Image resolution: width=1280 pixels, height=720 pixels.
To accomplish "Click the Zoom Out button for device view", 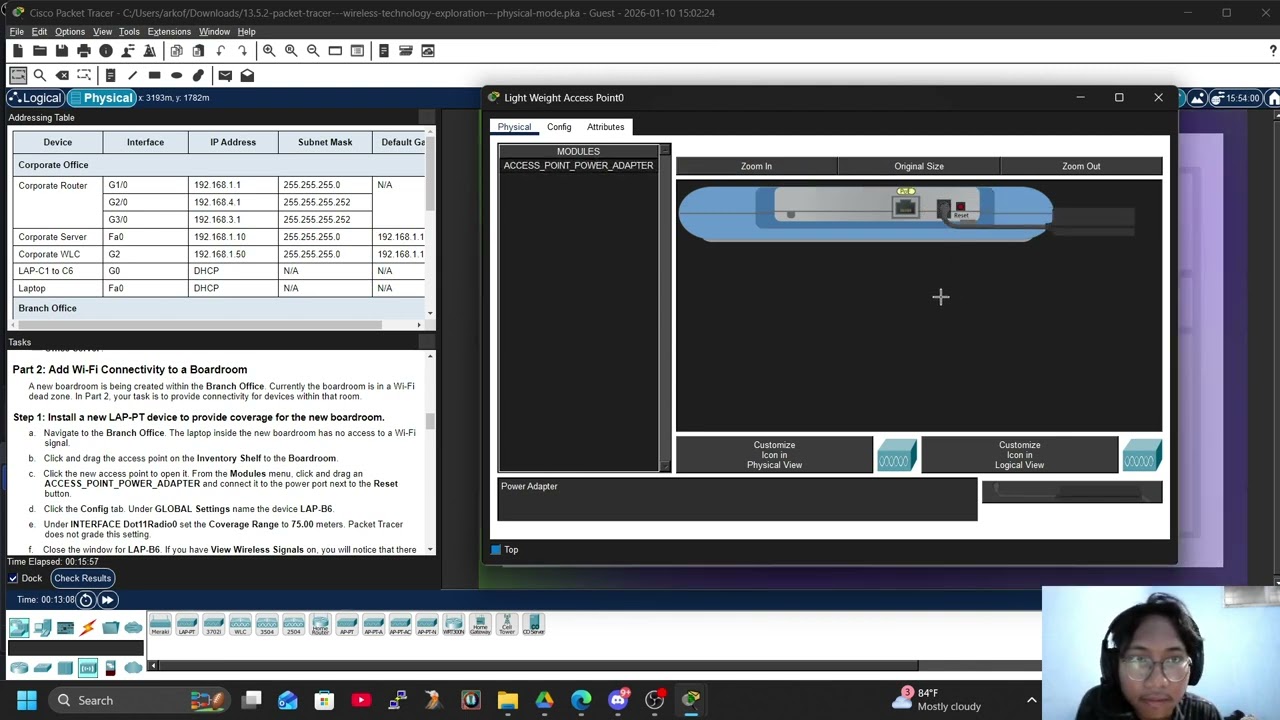I will (1081, 166).
